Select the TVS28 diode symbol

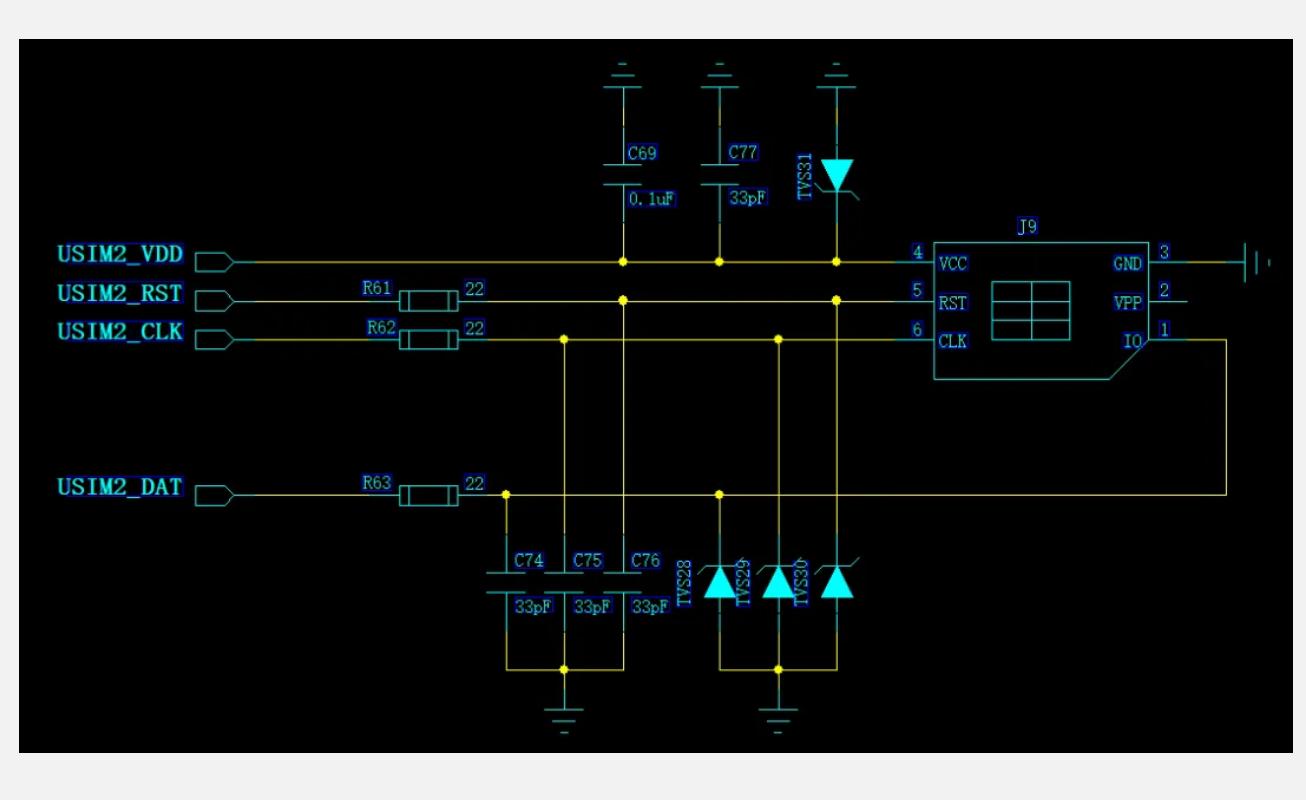(x=719, y=581)
